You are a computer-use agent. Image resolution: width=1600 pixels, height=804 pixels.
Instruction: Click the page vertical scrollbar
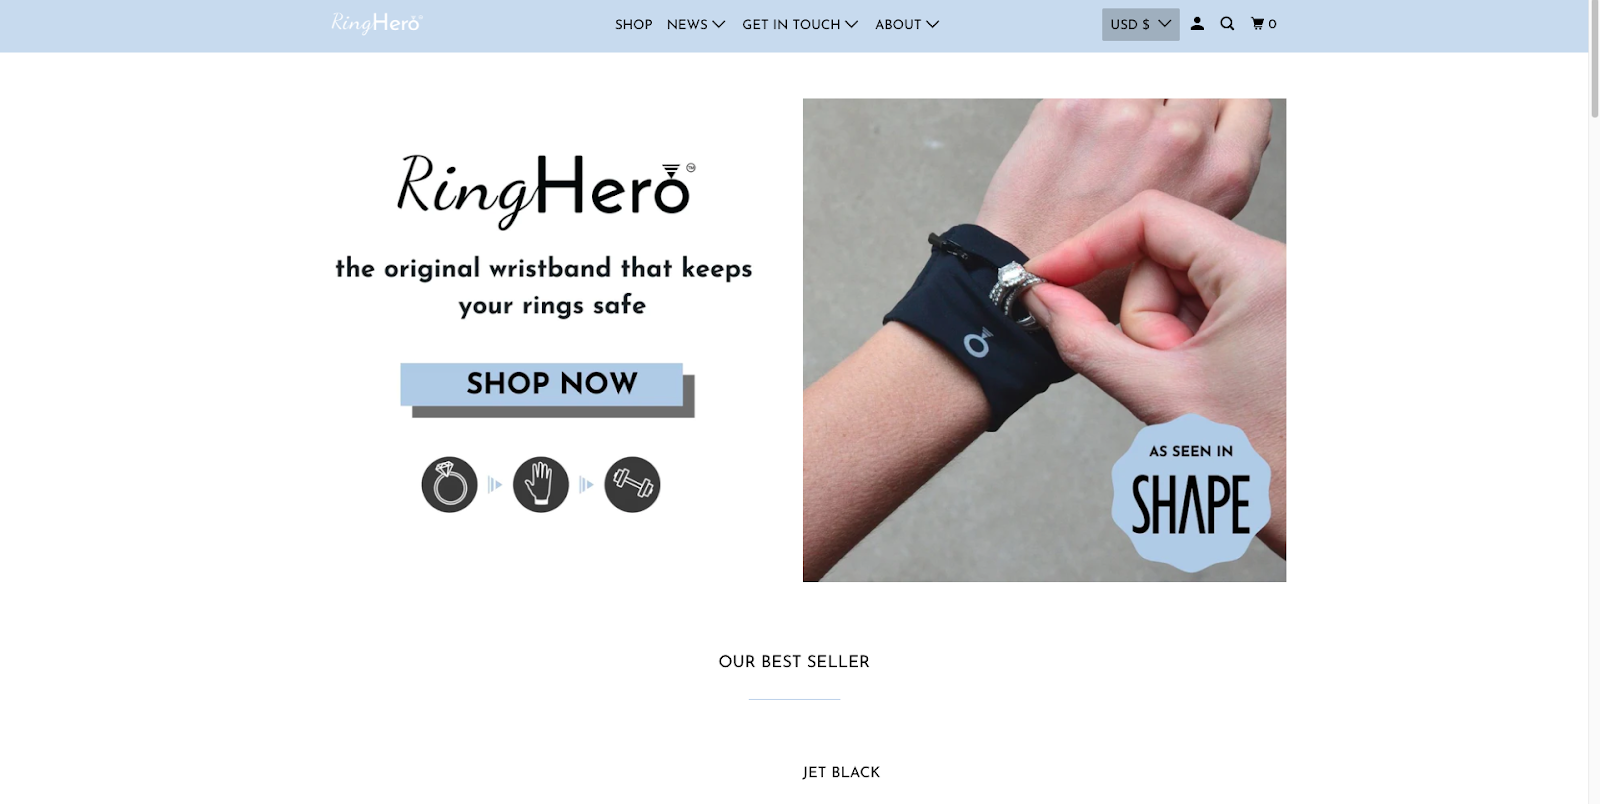1594,402
